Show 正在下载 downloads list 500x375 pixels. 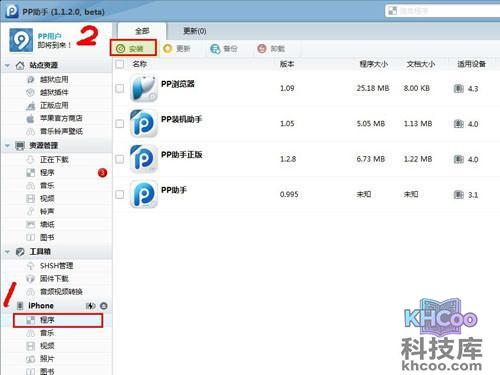tap(54, 160)
